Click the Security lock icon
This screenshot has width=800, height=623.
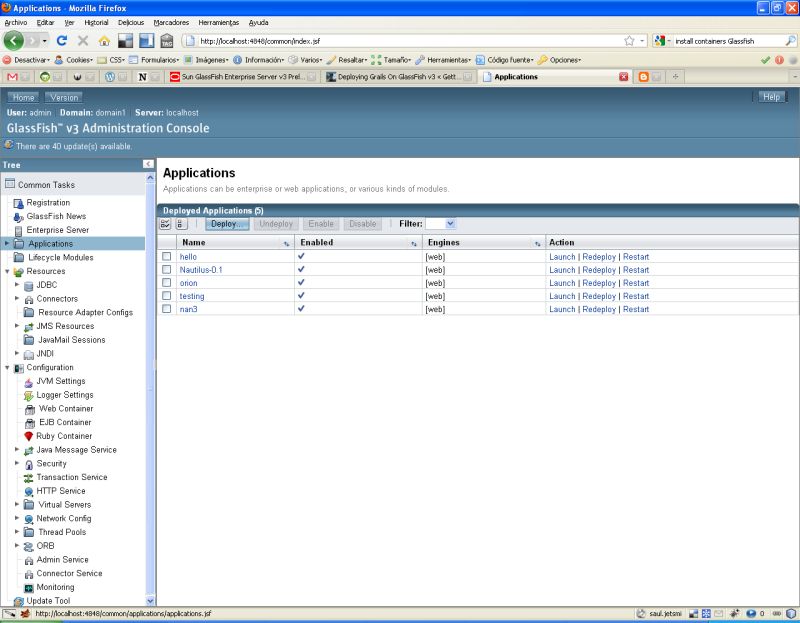tap(29, 464)
